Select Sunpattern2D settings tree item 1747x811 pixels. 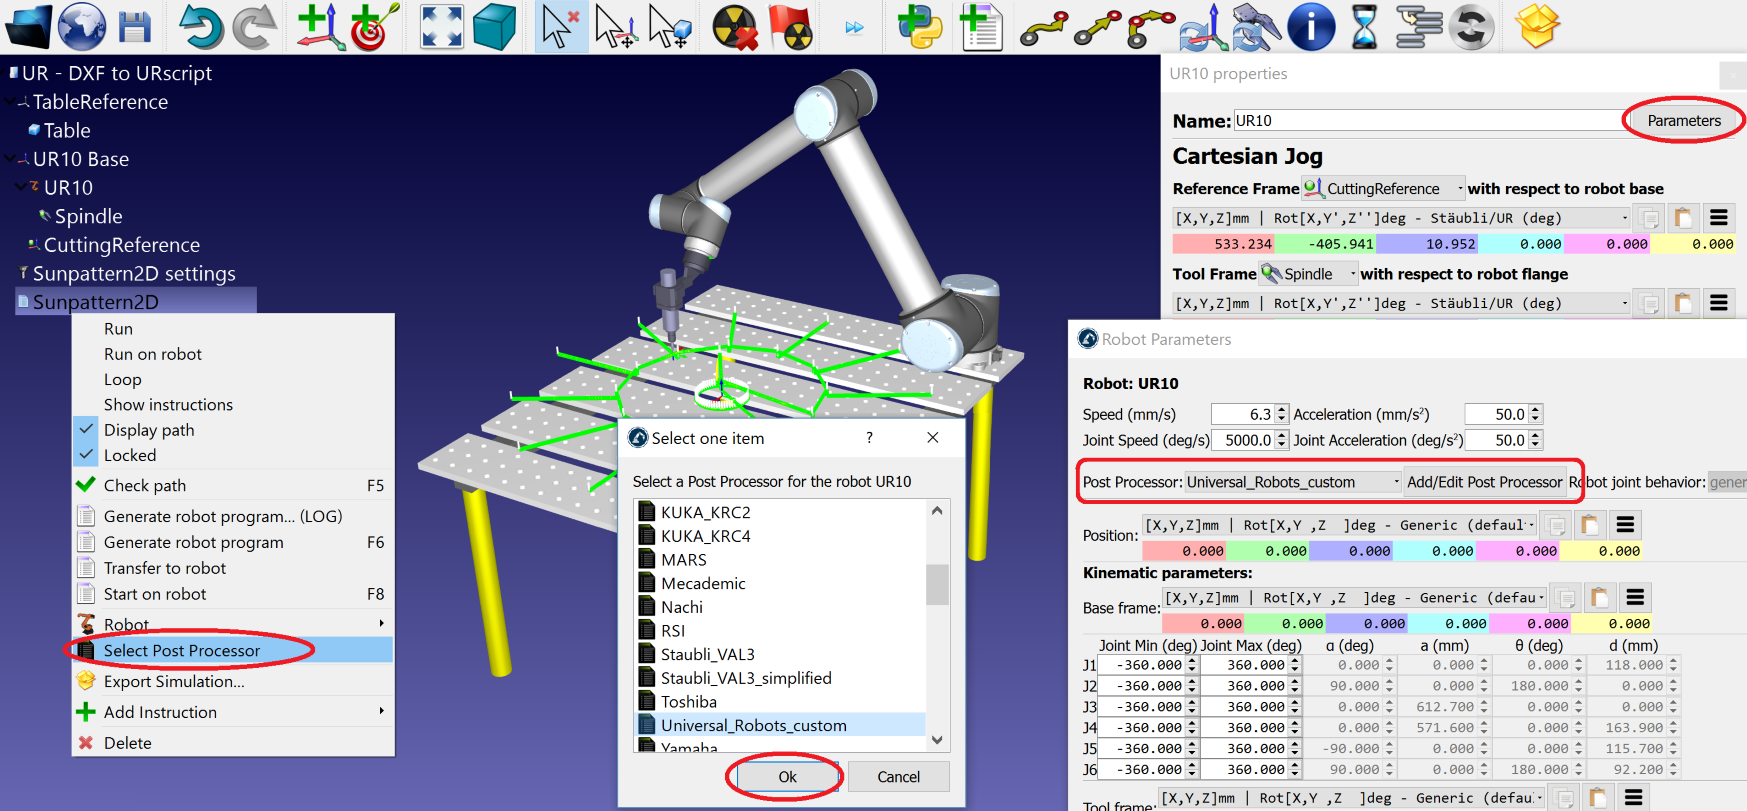point(134,274)
